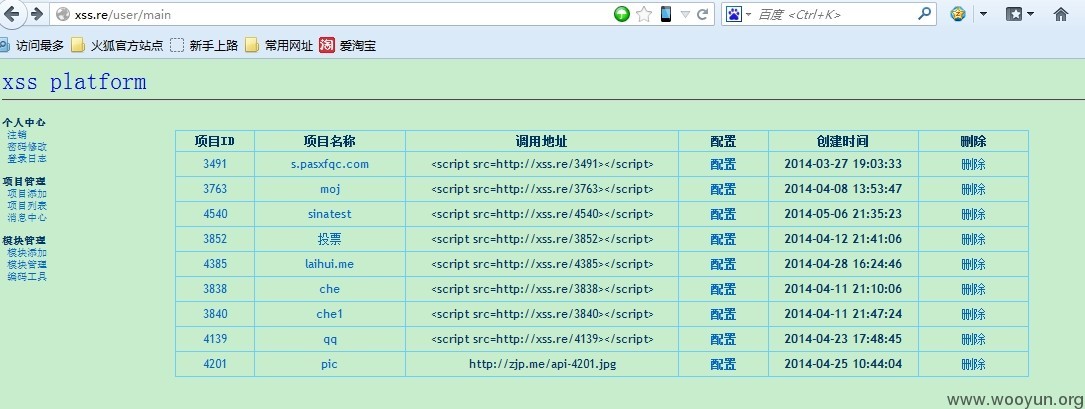The image size is (1085, 409).
Task: Click creation time 2014-05-06 21:35:23
Action: 843,214
